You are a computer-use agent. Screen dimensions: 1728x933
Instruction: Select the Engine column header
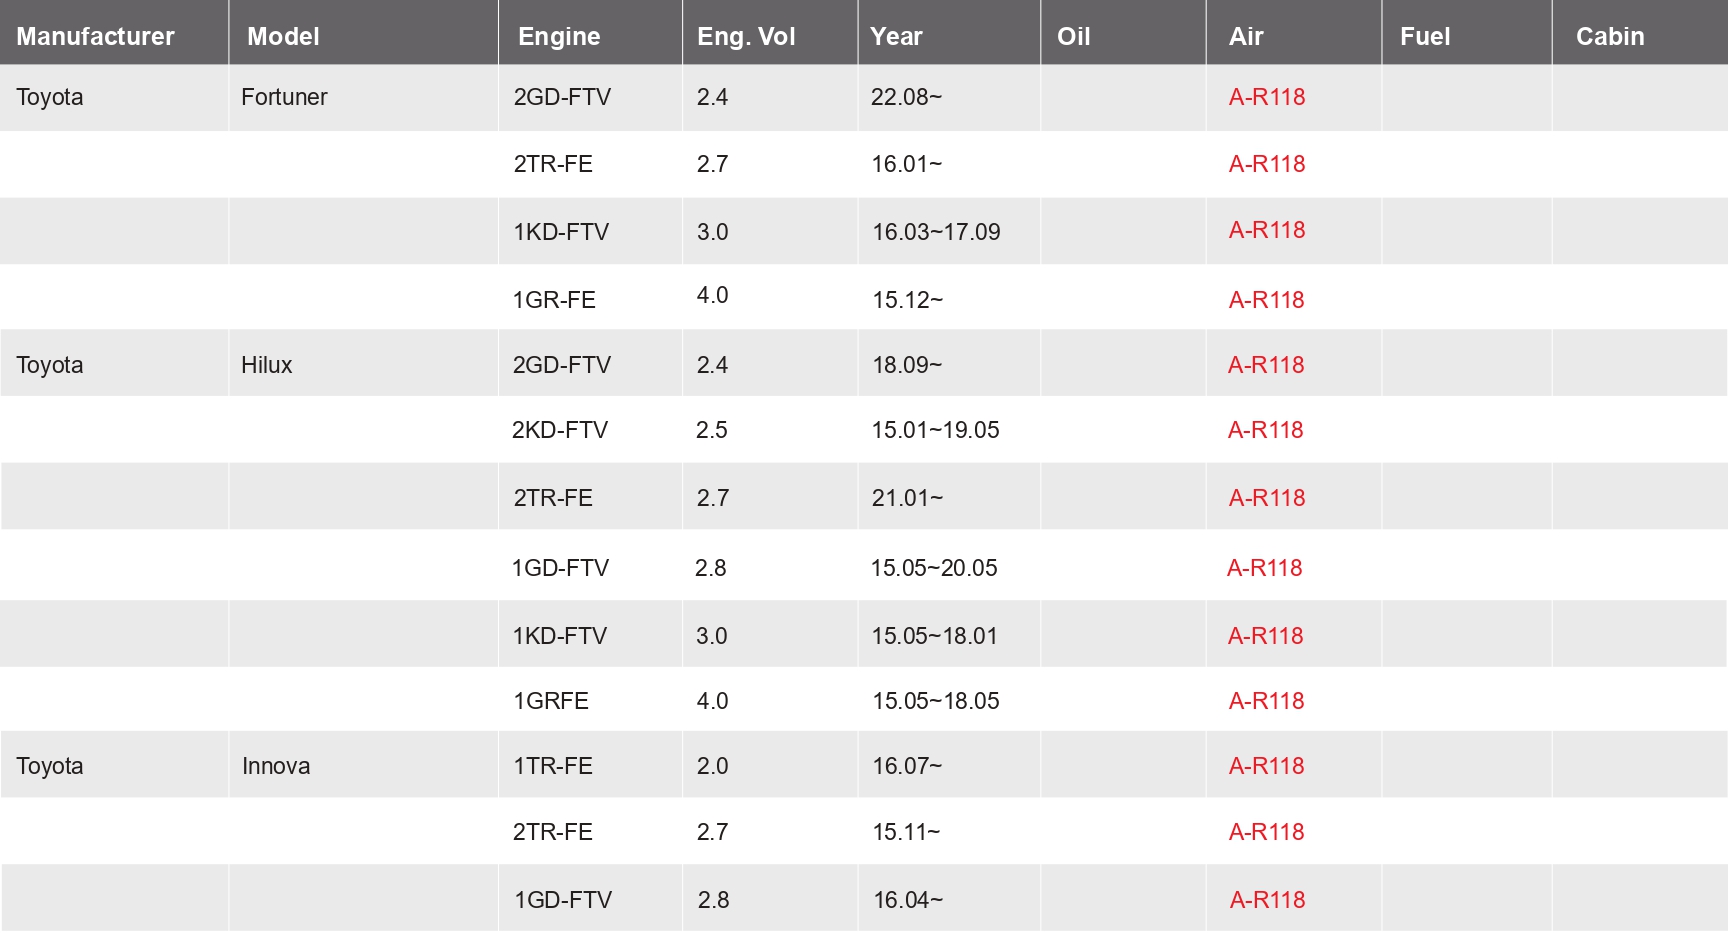click(x=559, y=36)
